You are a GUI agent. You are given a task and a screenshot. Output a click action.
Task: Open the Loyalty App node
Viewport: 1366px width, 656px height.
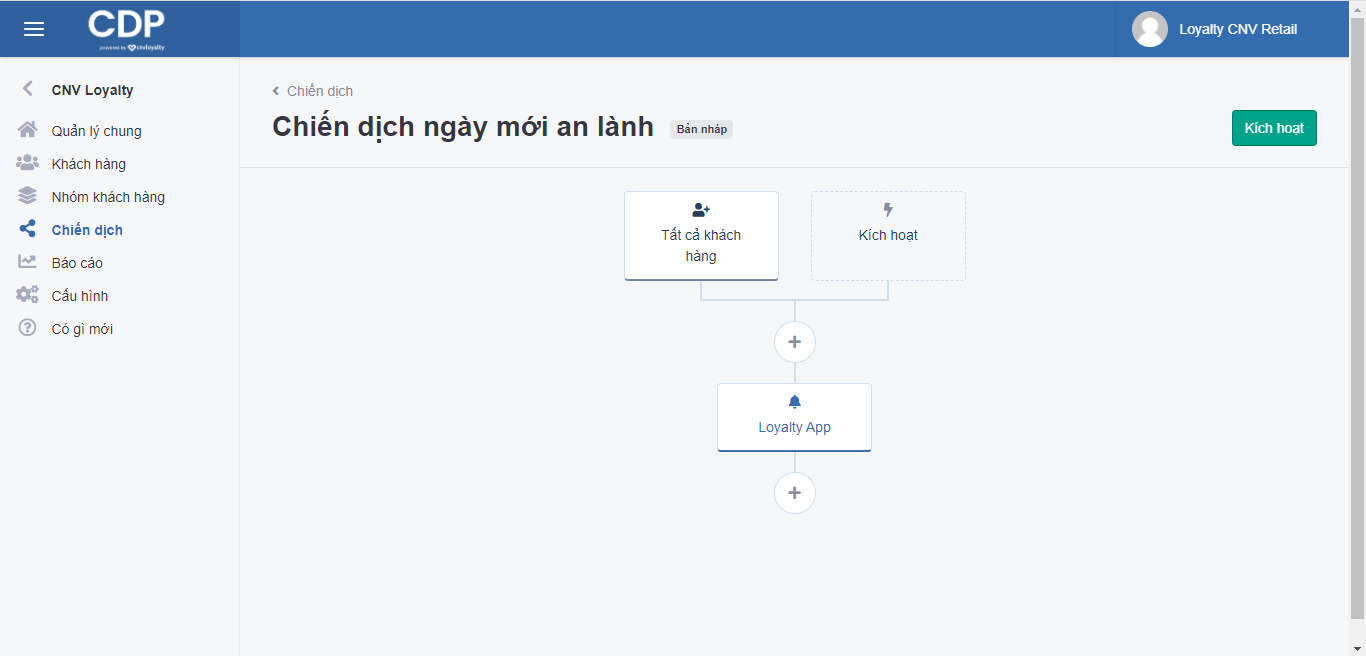point(794,417)
